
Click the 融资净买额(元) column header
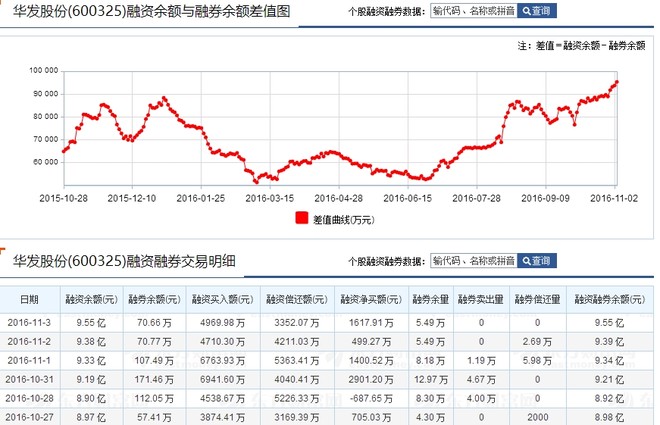click(x=371, y=299)
